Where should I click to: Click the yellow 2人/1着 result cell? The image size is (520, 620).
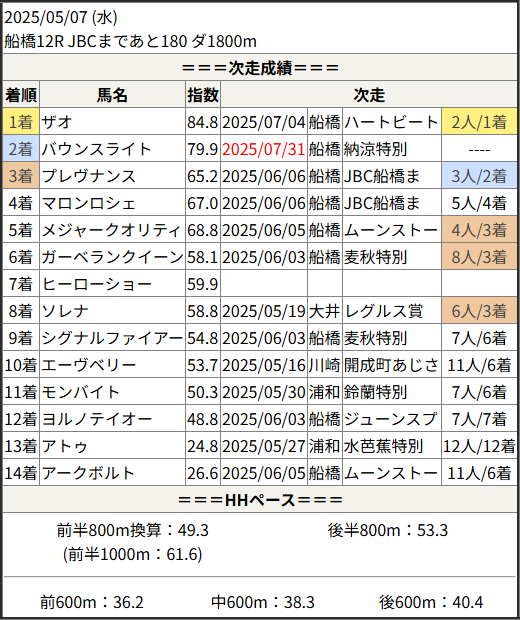coord(479,121)
